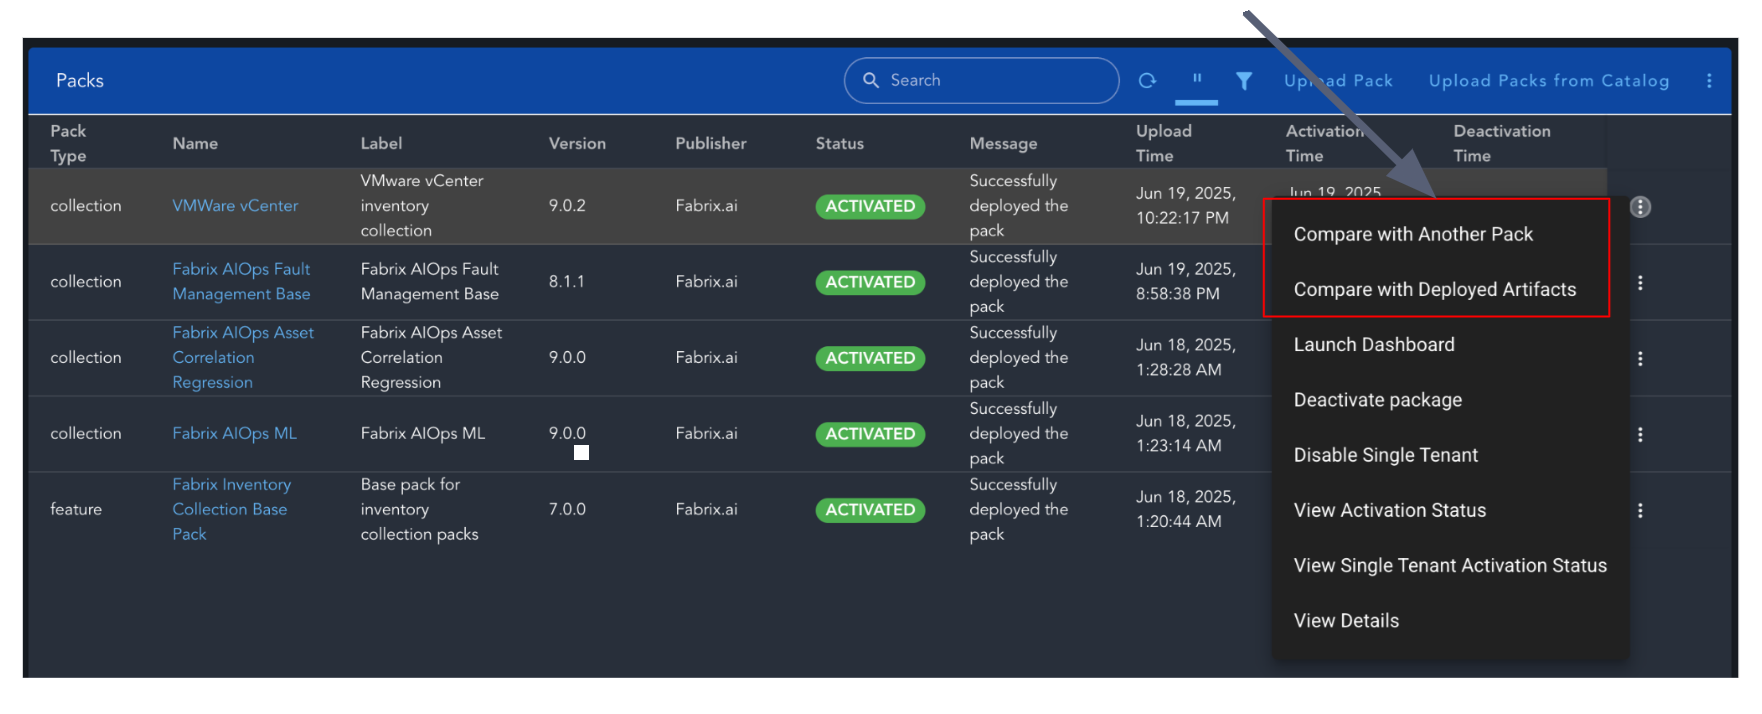This screenshot has width=1762, height=714.
Task: Open the Packs header kebab menu
Action: (x=1709, y=81)
